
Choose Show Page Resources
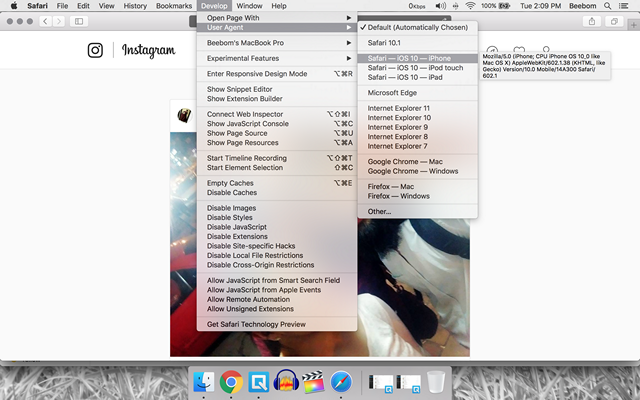pos(277,143)
